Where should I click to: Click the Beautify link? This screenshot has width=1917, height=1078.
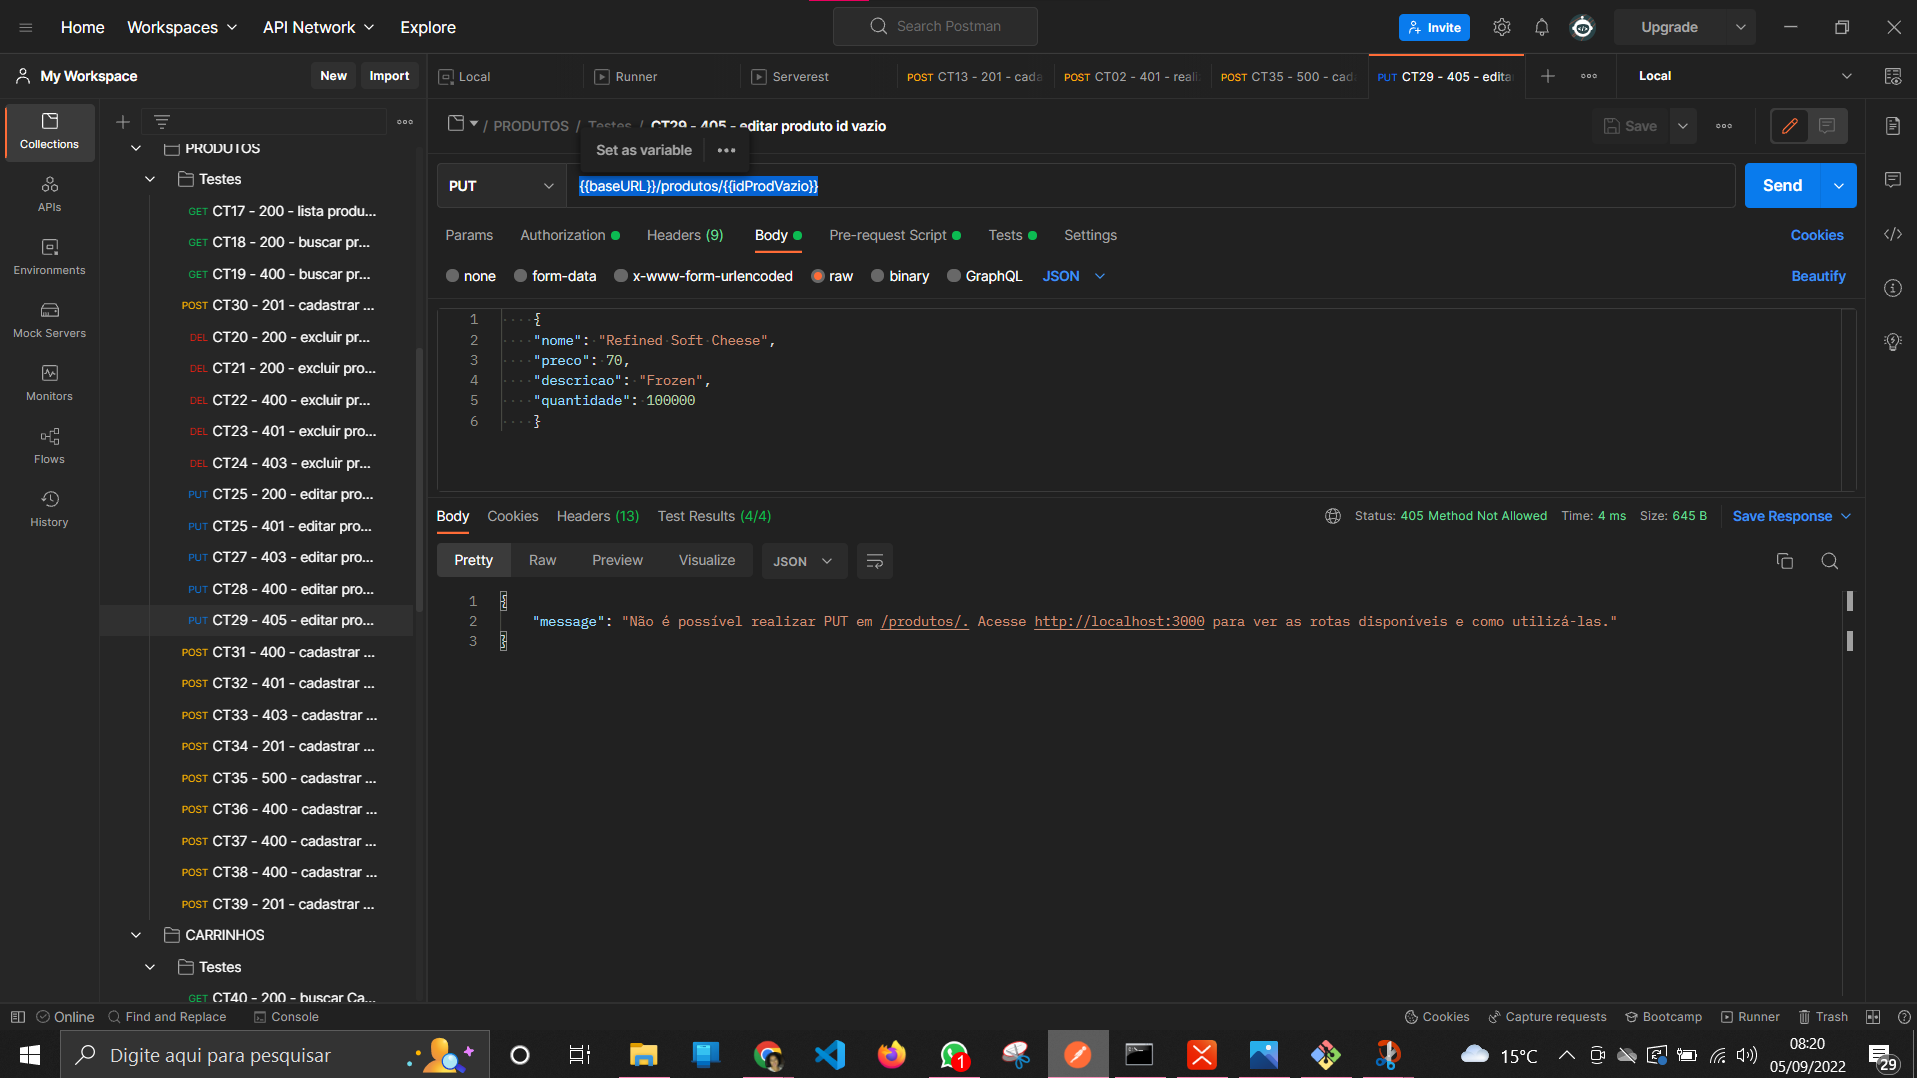coord(1818,276)
